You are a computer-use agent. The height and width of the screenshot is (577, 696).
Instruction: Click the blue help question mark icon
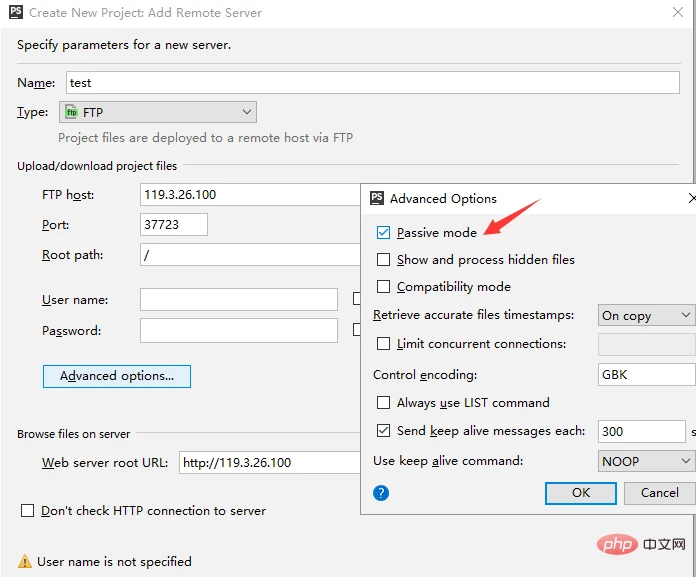pyautogui.click(x=381, y=493)
